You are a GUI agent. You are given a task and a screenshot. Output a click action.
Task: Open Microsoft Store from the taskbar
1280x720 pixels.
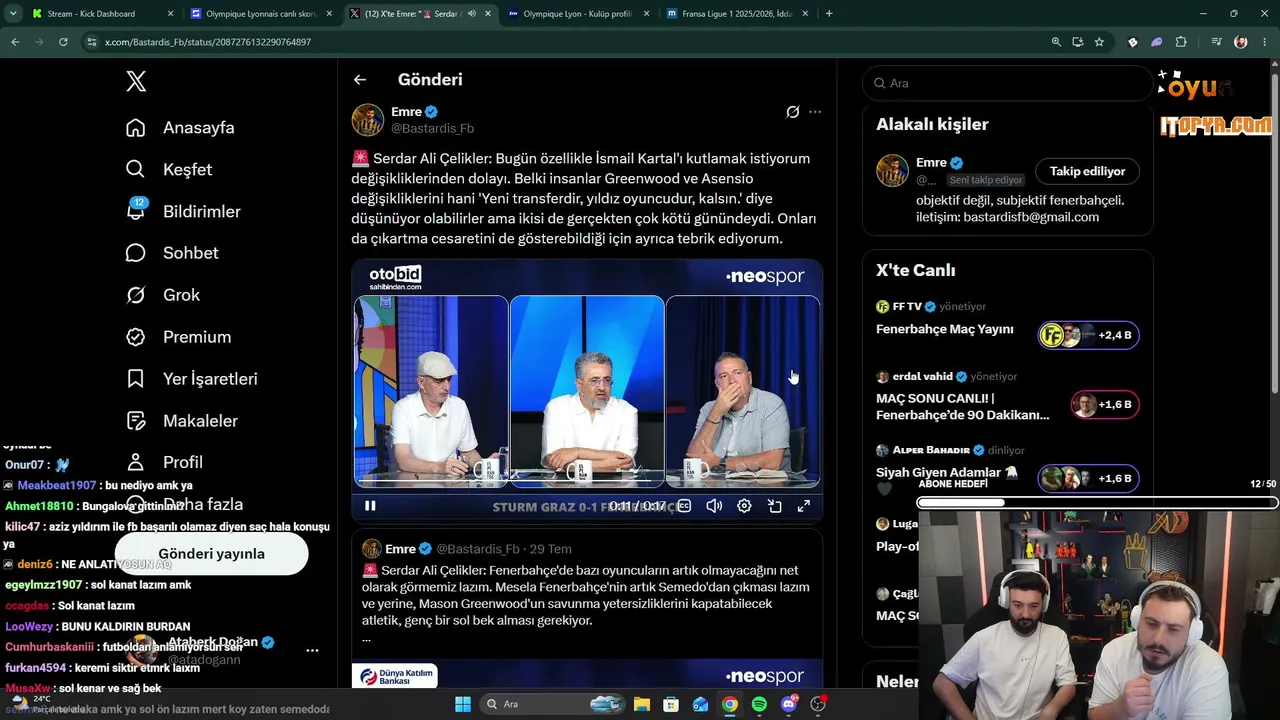coord(671,704)
